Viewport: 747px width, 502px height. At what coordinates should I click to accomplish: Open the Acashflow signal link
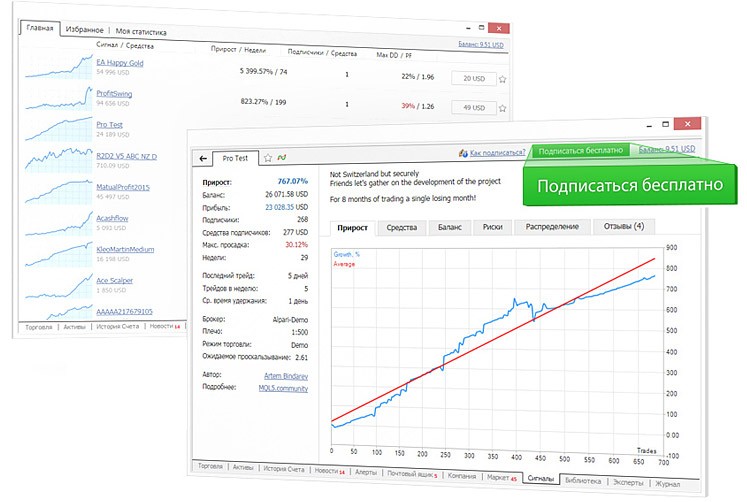pos(112,218)
